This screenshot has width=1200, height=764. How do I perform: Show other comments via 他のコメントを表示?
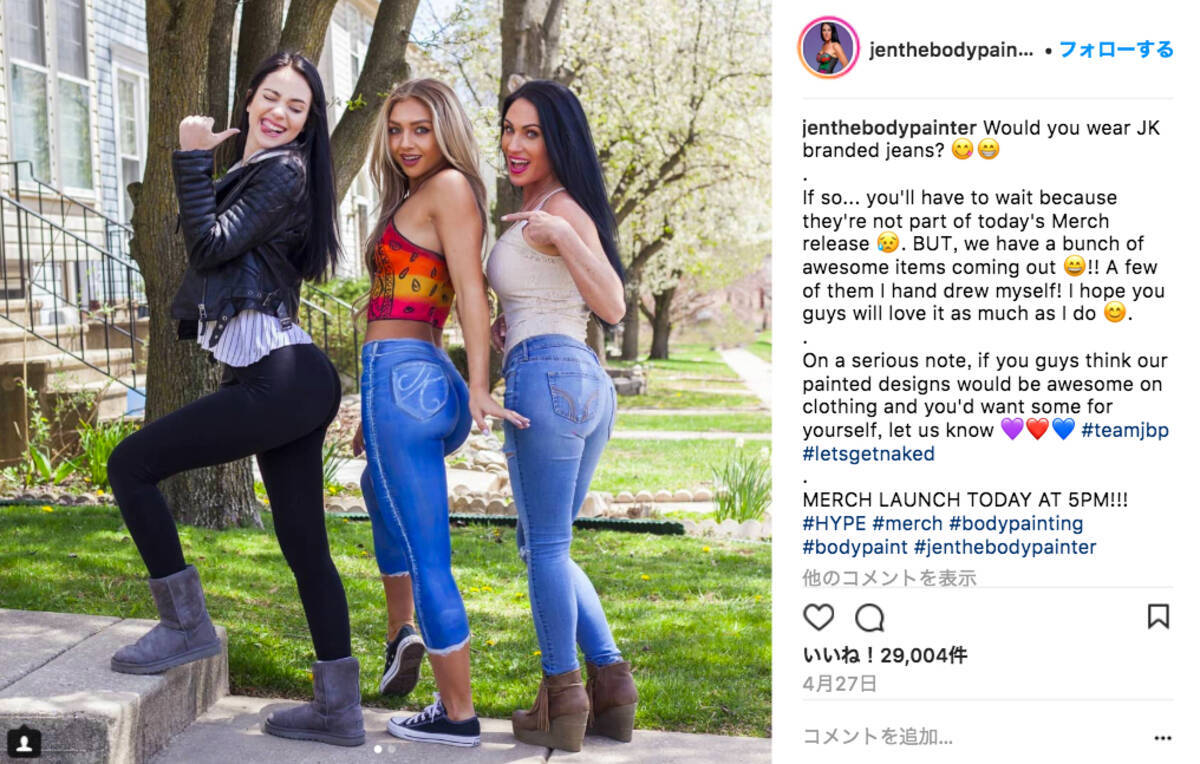pos(889,577)
